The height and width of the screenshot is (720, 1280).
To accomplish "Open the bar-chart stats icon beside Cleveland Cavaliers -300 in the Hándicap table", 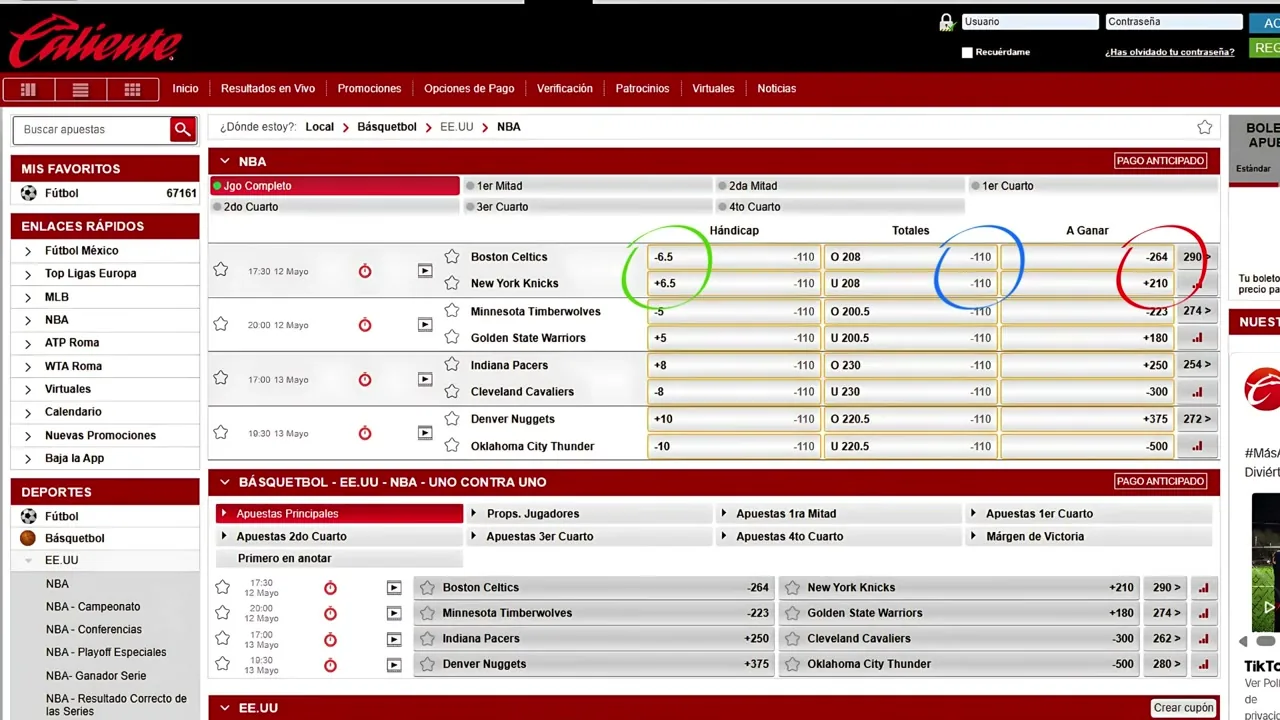I will point(1197,392).
